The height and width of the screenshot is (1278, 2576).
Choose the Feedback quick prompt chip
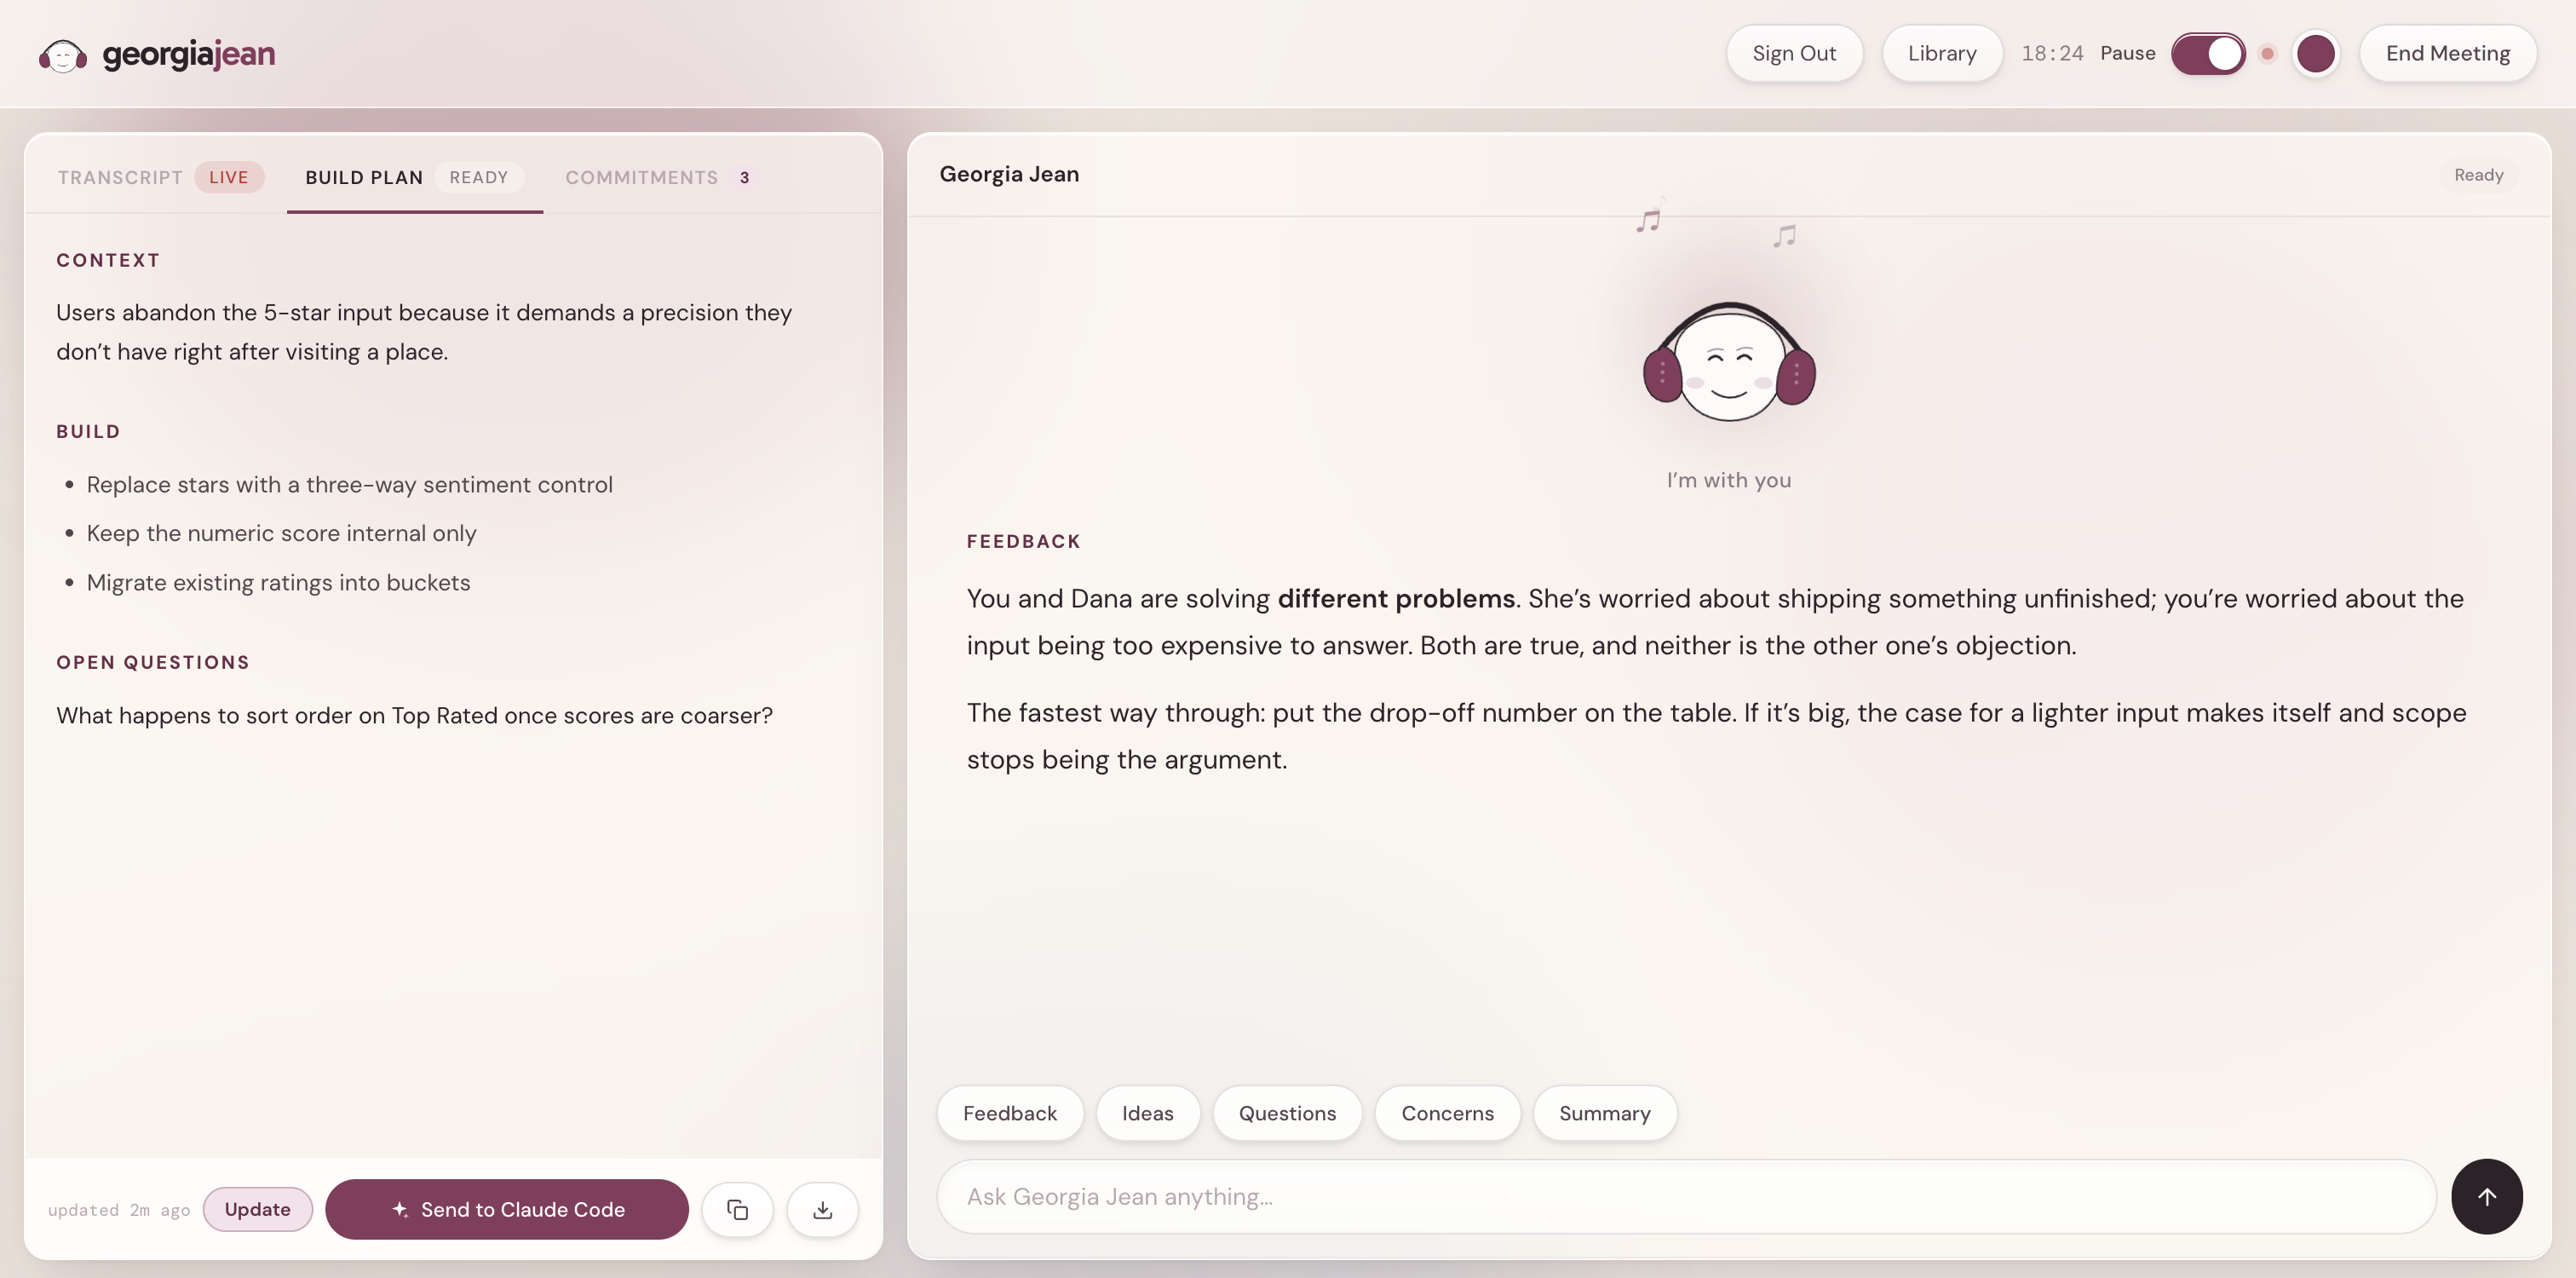(x=1010, y=1113)
